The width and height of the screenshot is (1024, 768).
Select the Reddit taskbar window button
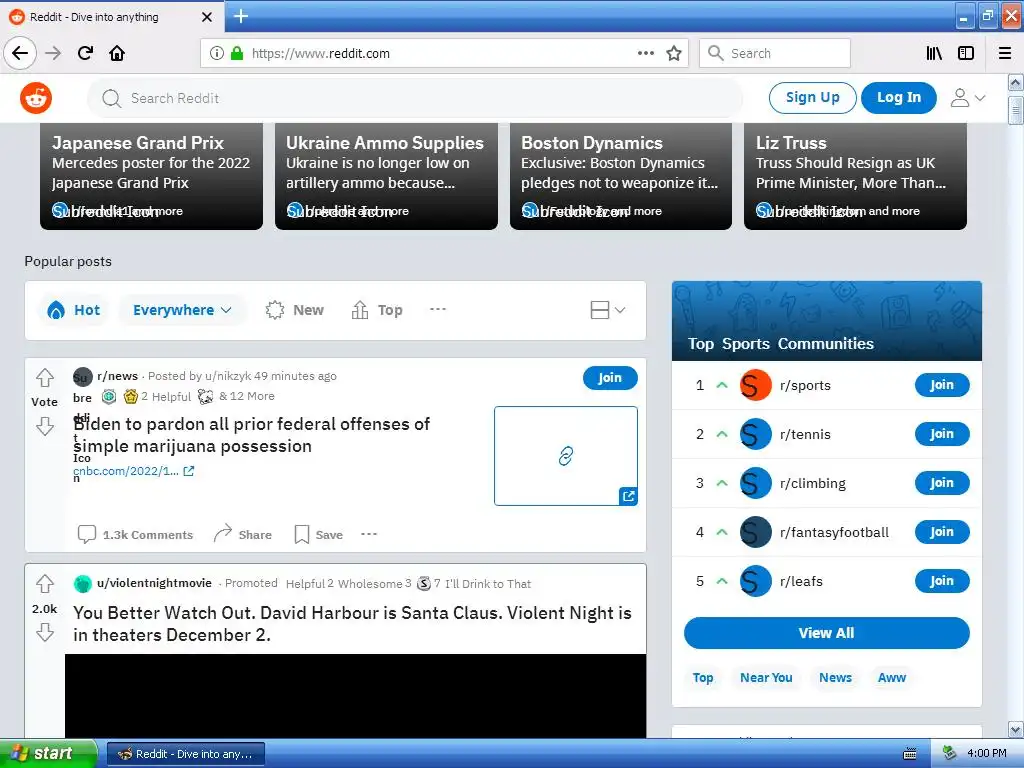pos(185,754)
